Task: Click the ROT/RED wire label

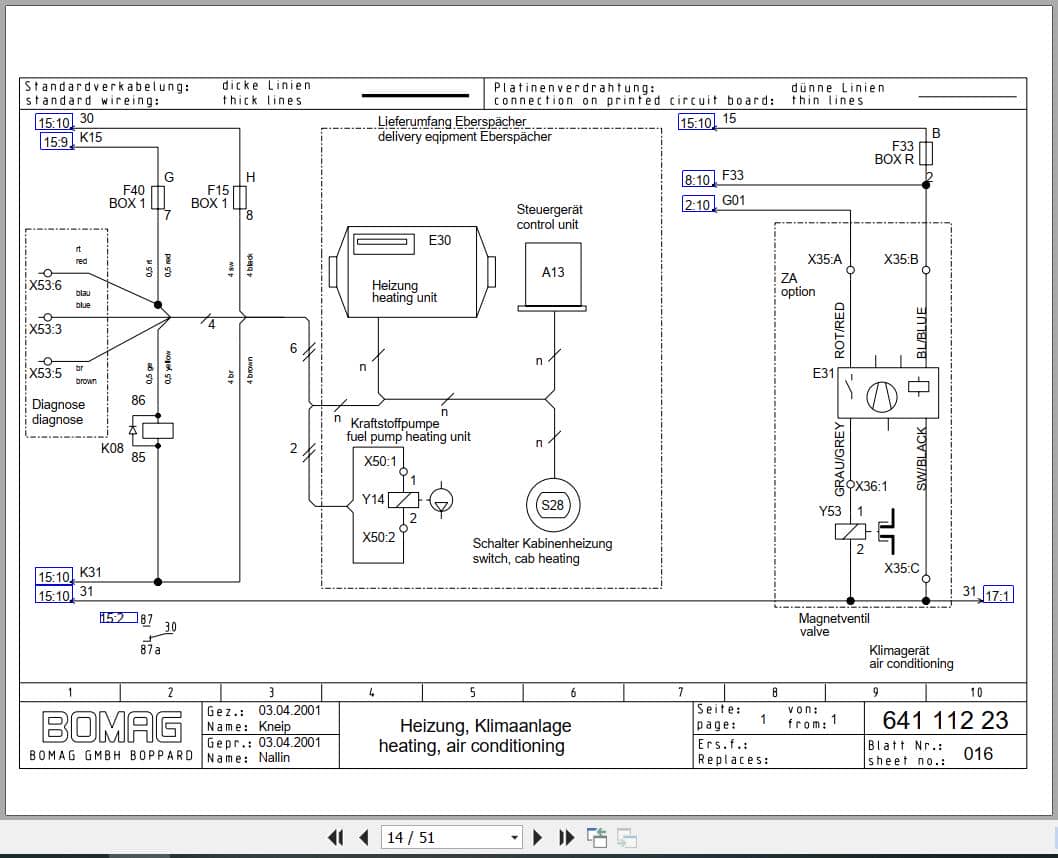Action: coord(840,330)
